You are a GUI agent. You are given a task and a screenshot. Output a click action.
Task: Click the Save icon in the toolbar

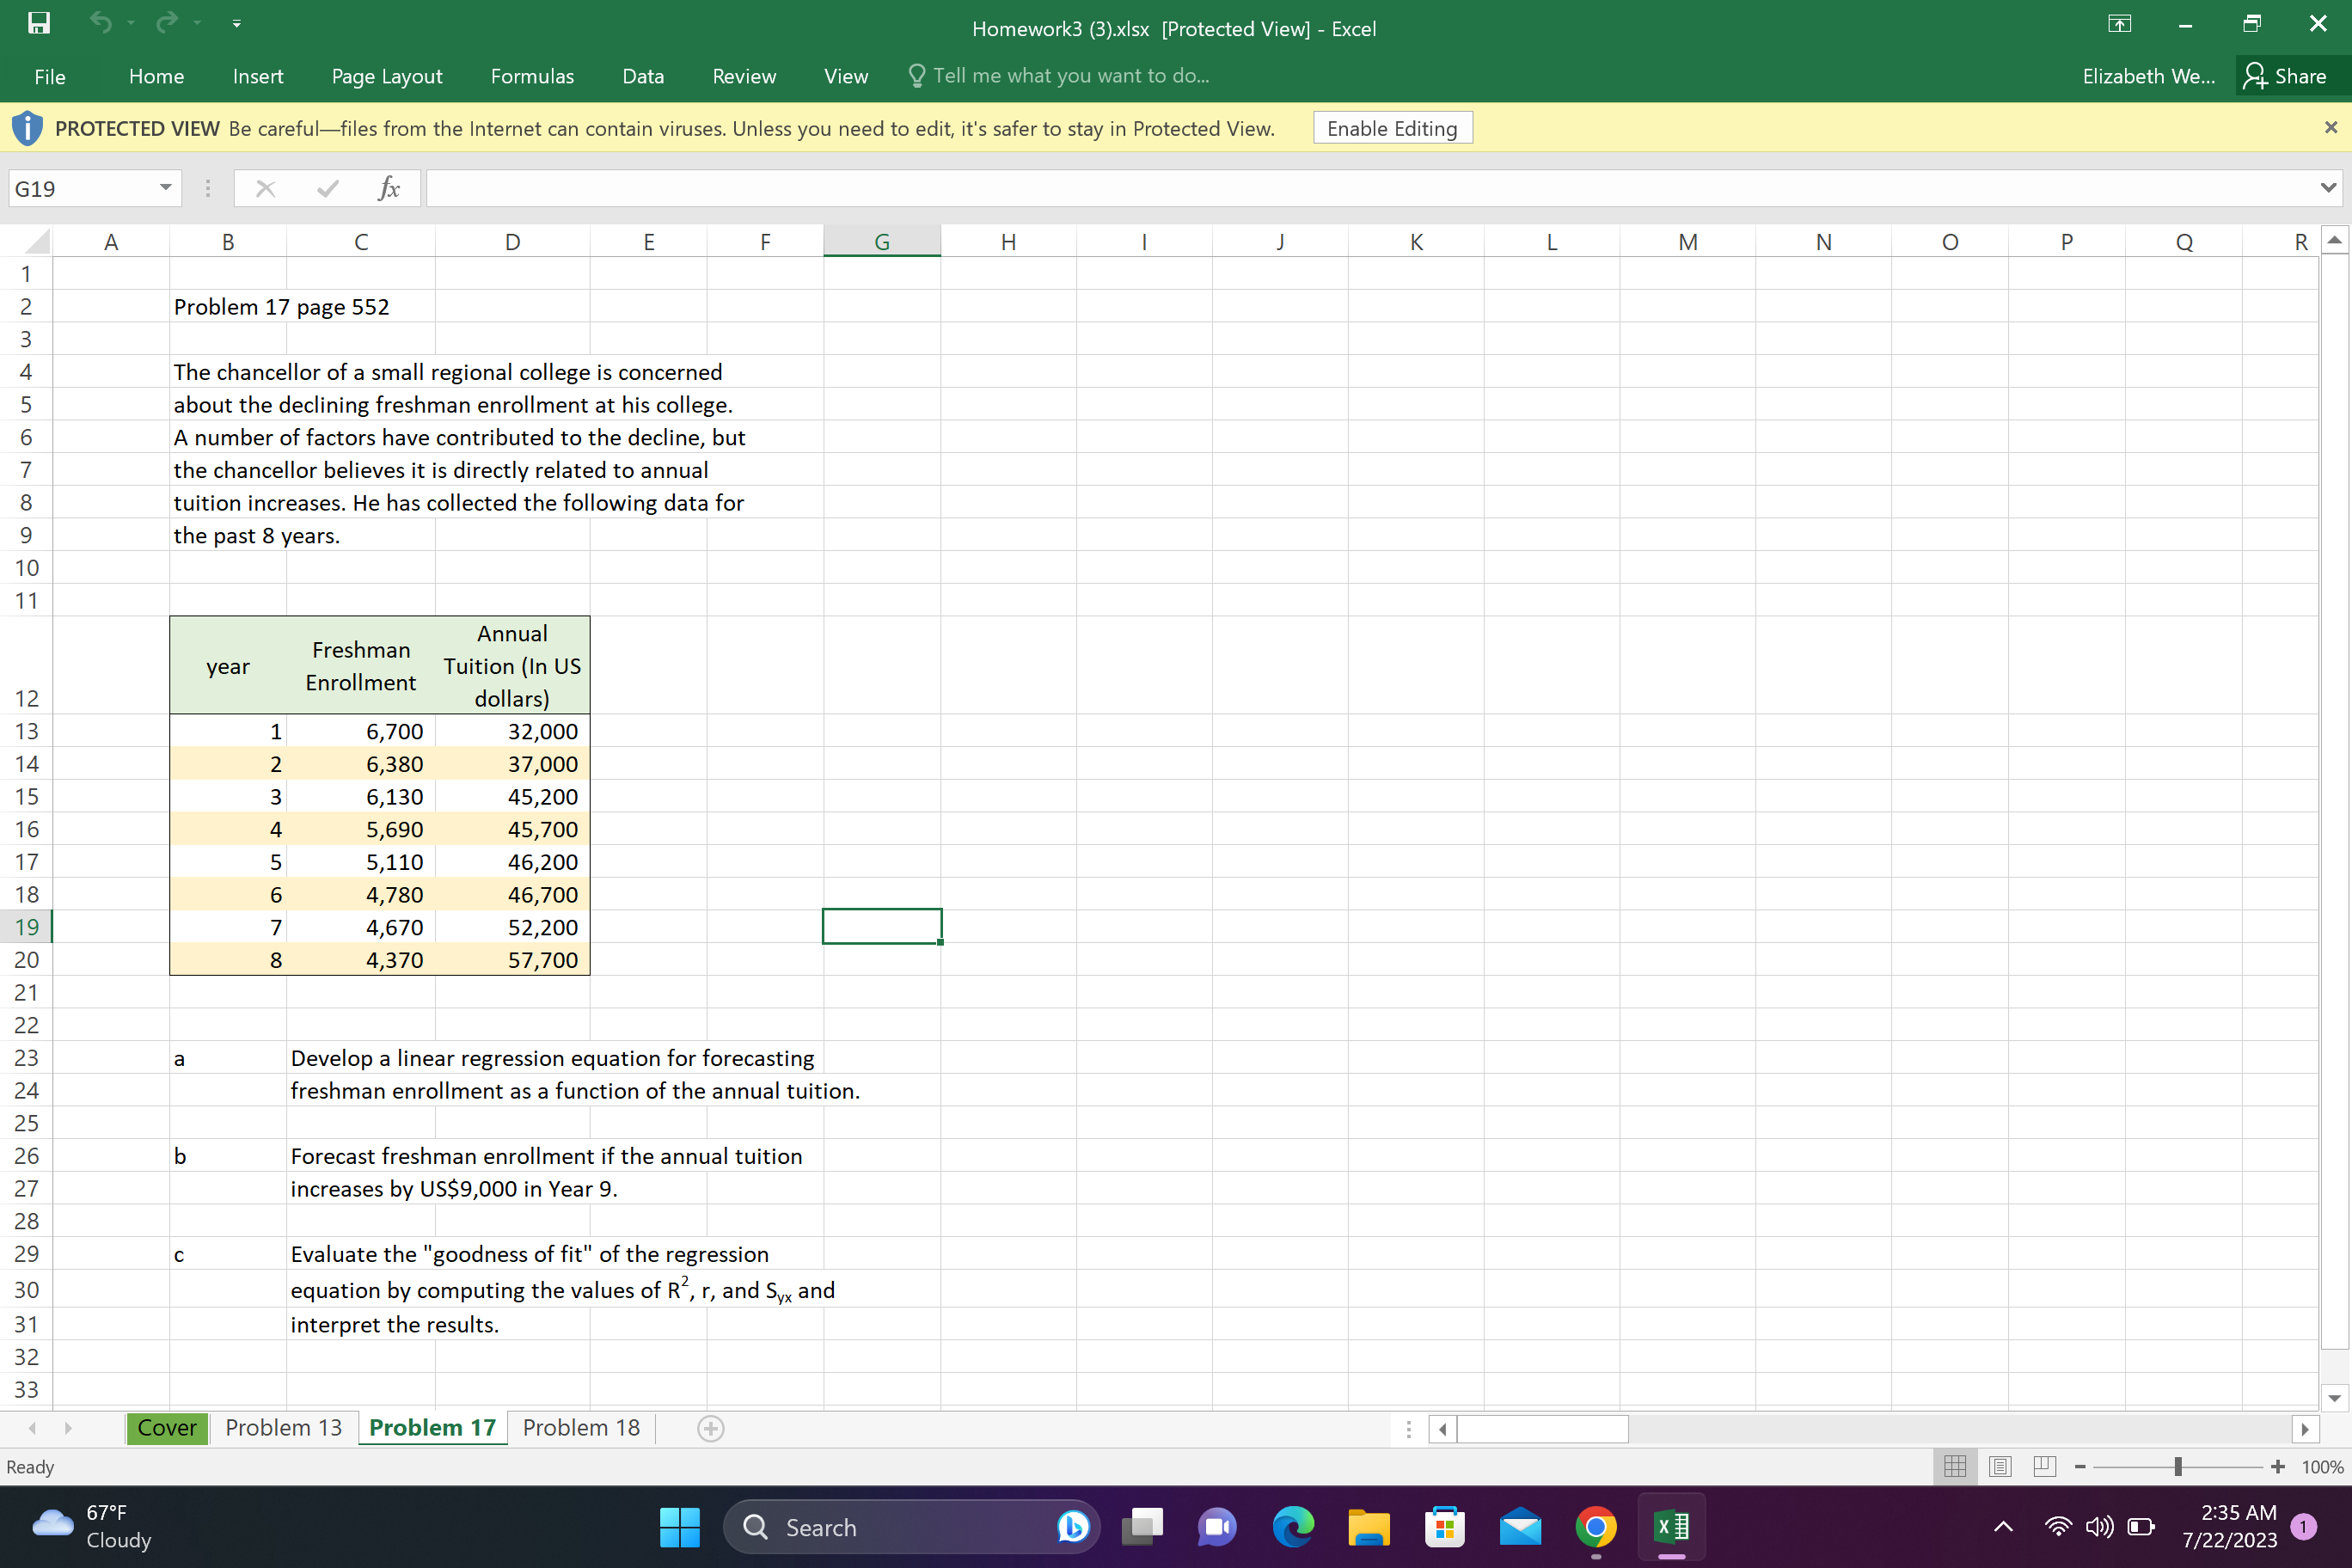37,27
